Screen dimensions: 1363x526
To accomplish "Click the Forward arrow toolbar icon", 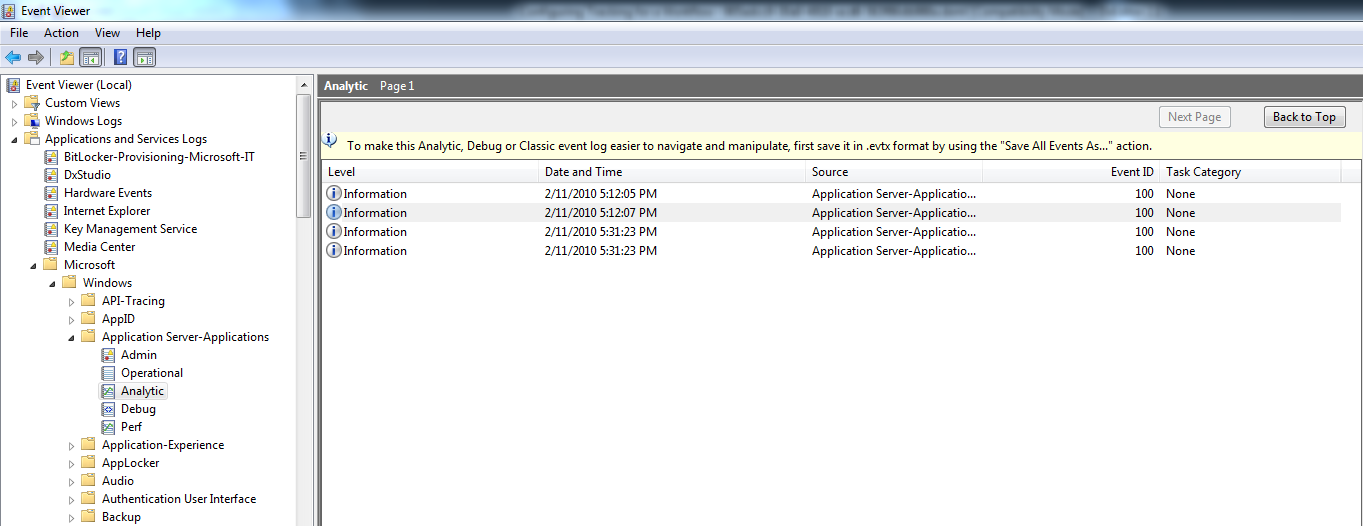I will tap(36, 58).
